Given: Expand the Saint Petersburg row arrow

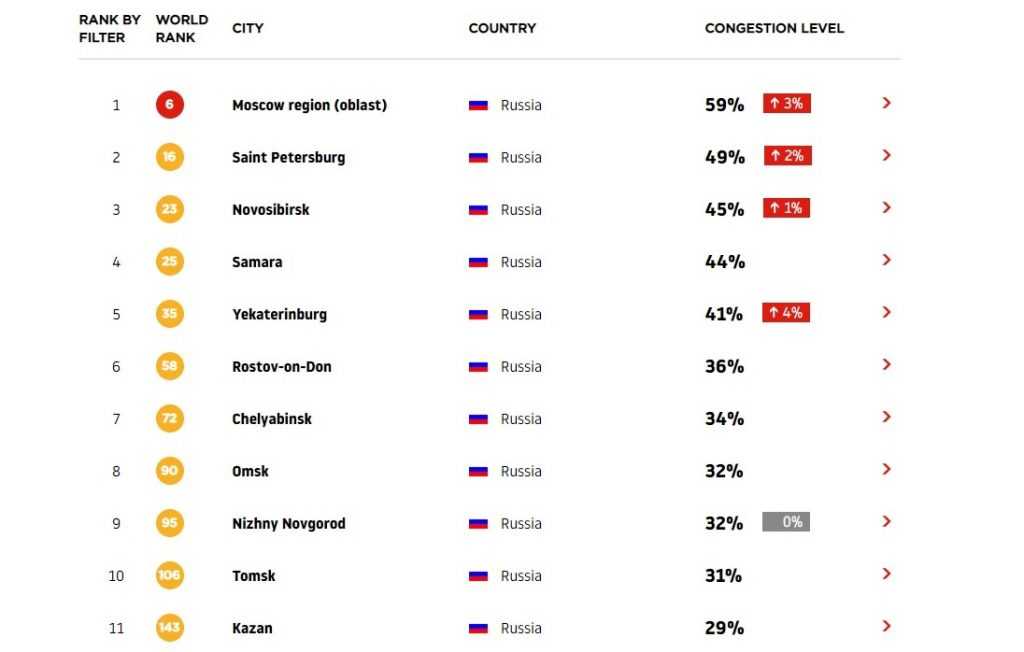Looking at the screenshot, I should (886, 155).
